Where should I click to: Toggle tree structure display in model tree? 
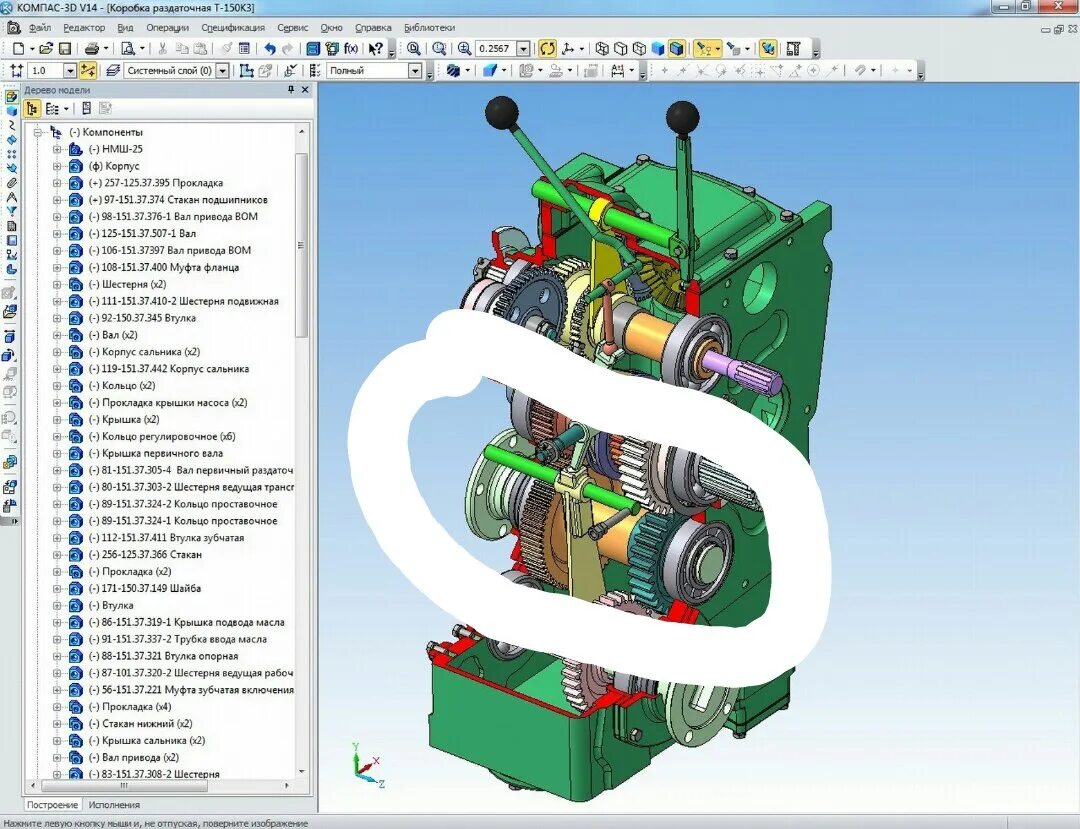32,109
